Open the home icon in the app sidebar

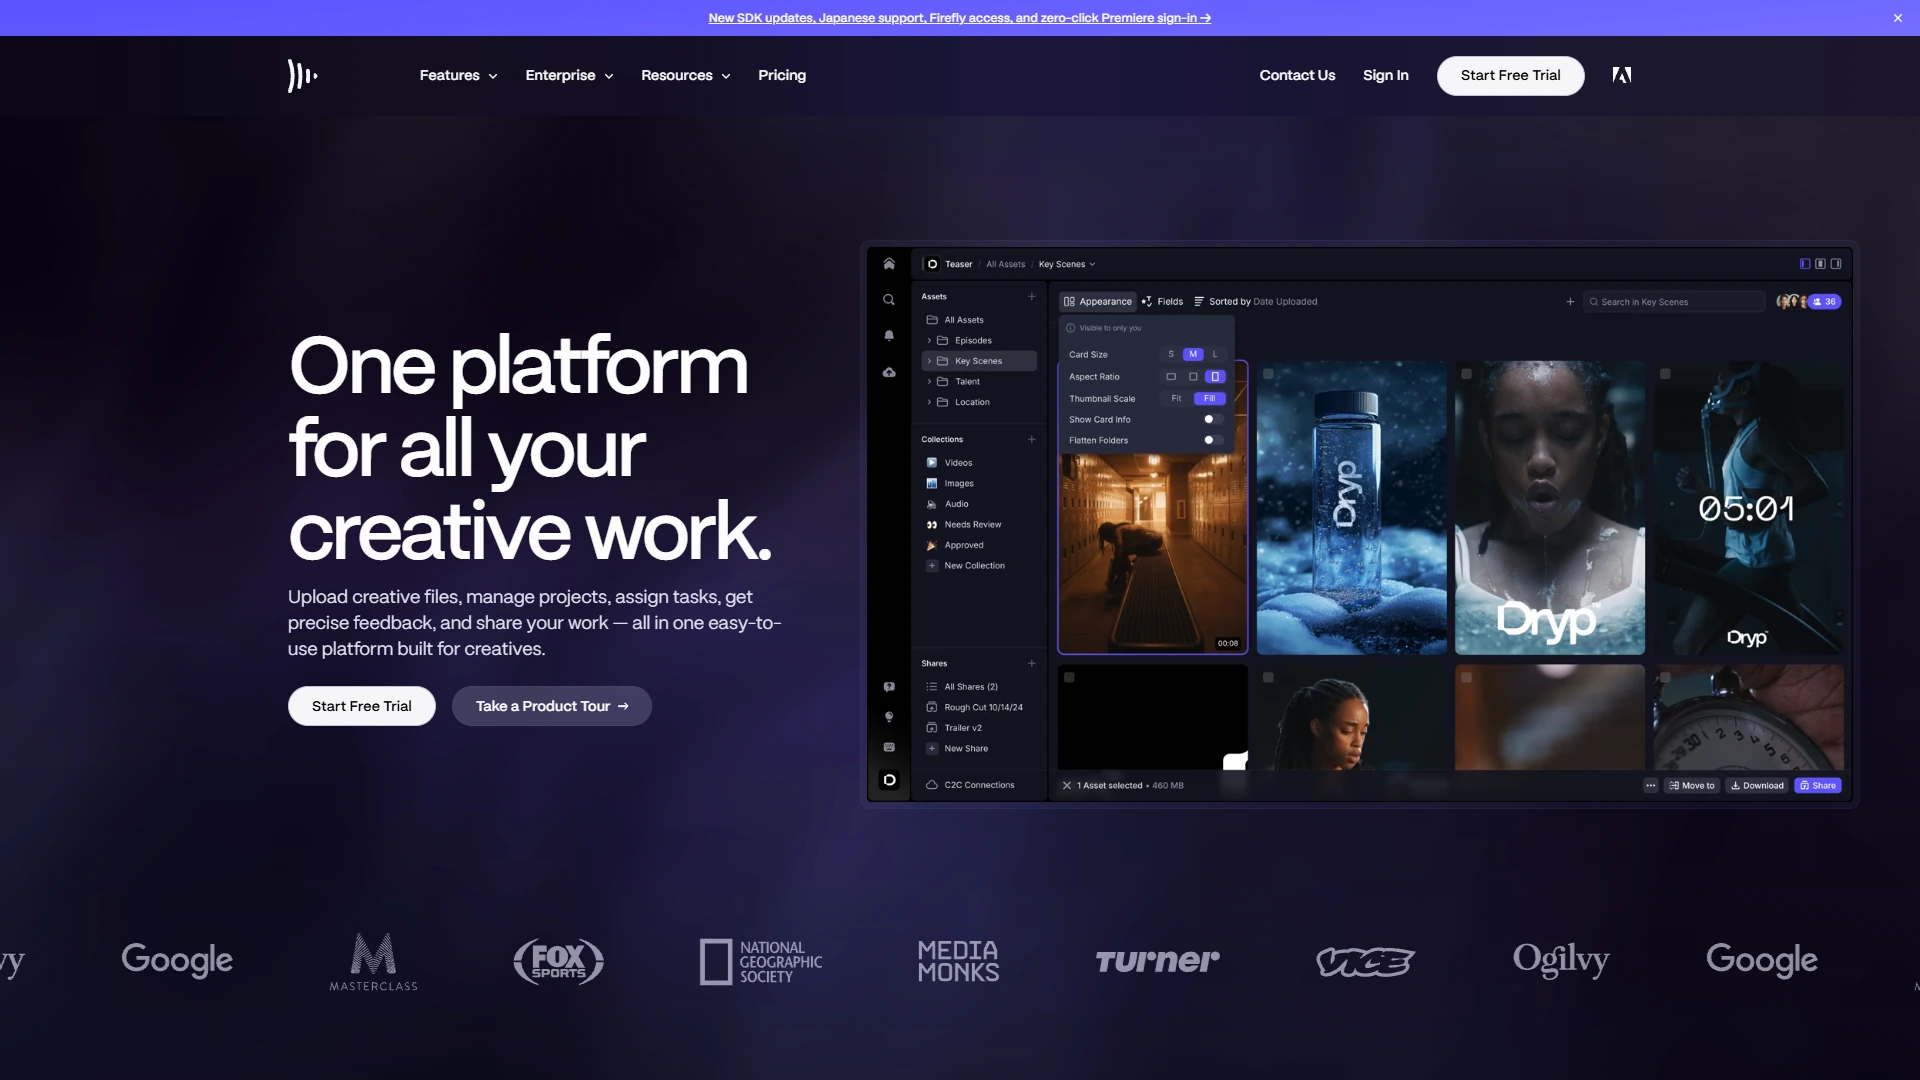pyautogui.click(x=889, y=264)
